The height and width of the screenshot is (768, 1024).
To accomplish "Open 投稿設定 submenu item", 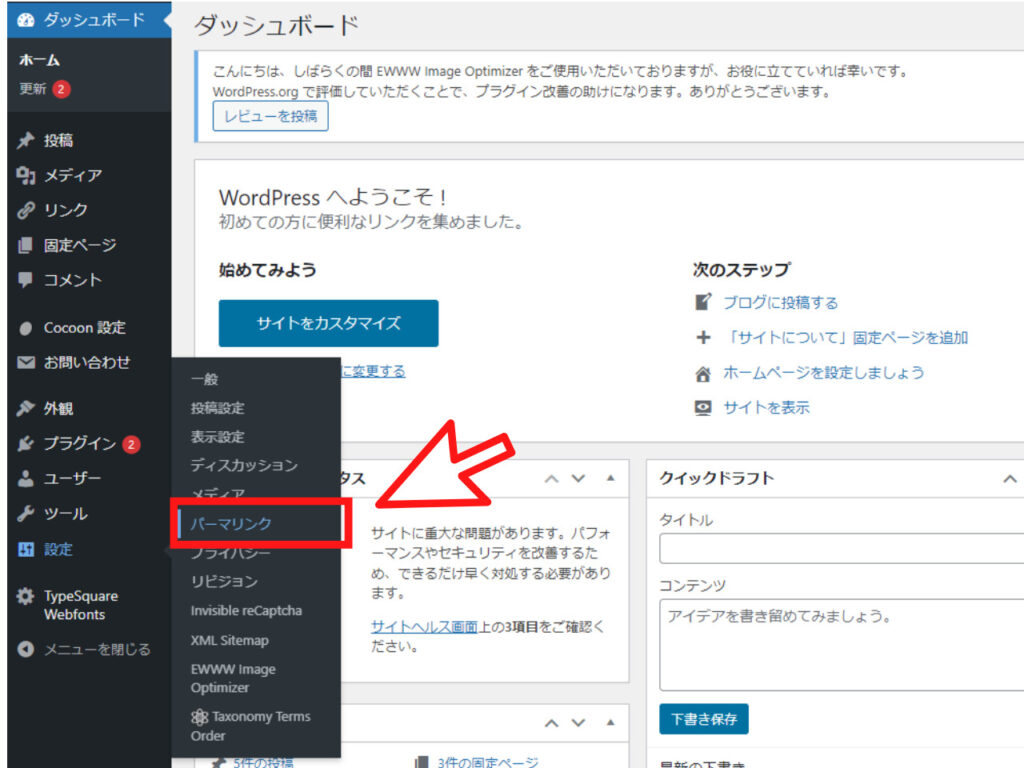I will [217, 408].
